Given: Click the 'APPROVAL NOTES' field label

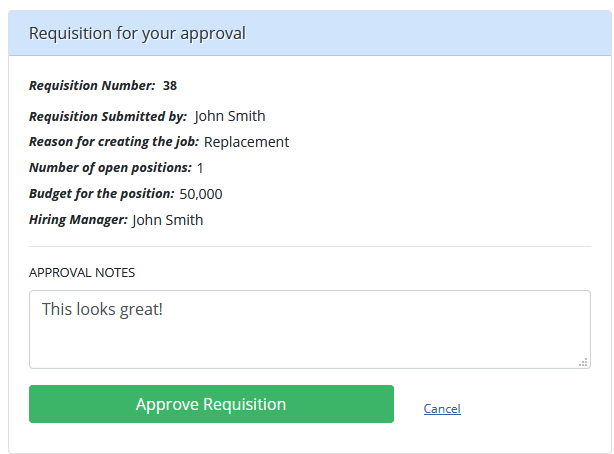Looking at the screenshot, I should click(x=82, y=272).
